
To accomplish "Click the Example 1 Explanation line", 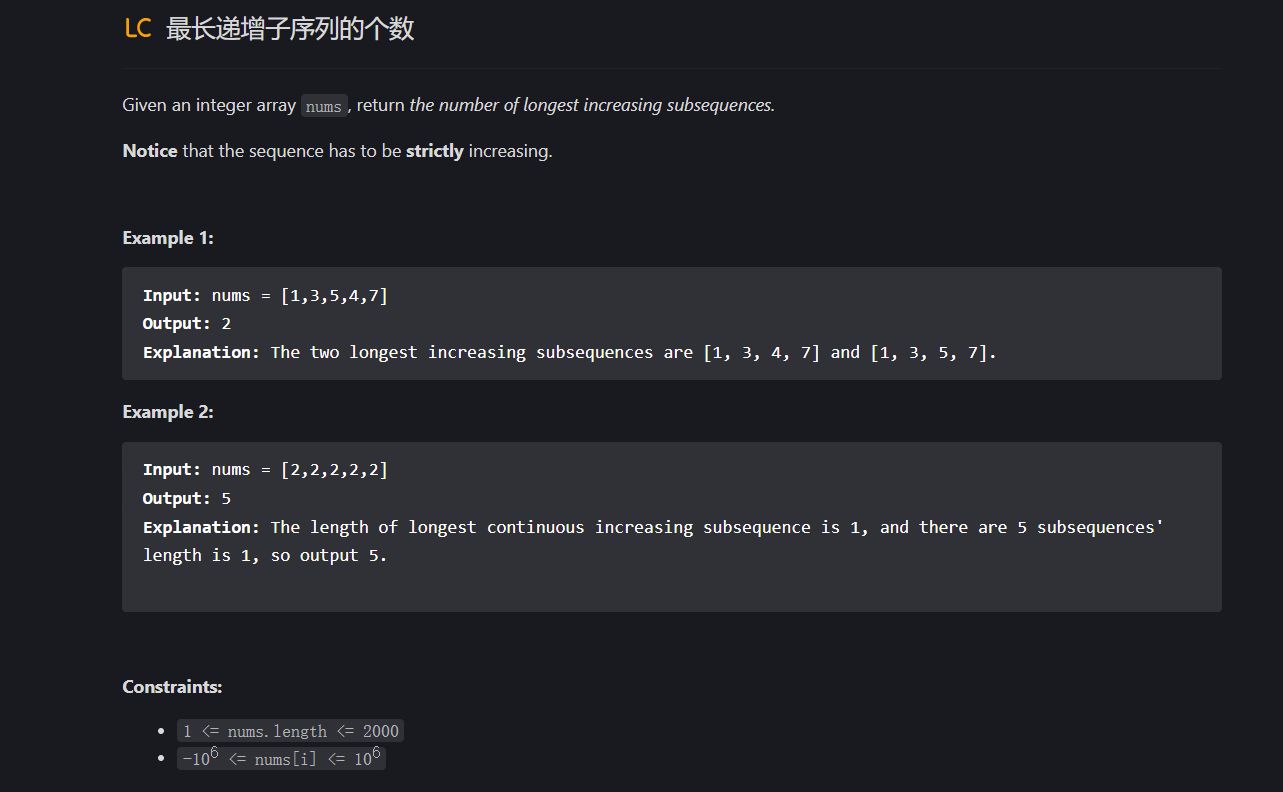I will 570,352.
